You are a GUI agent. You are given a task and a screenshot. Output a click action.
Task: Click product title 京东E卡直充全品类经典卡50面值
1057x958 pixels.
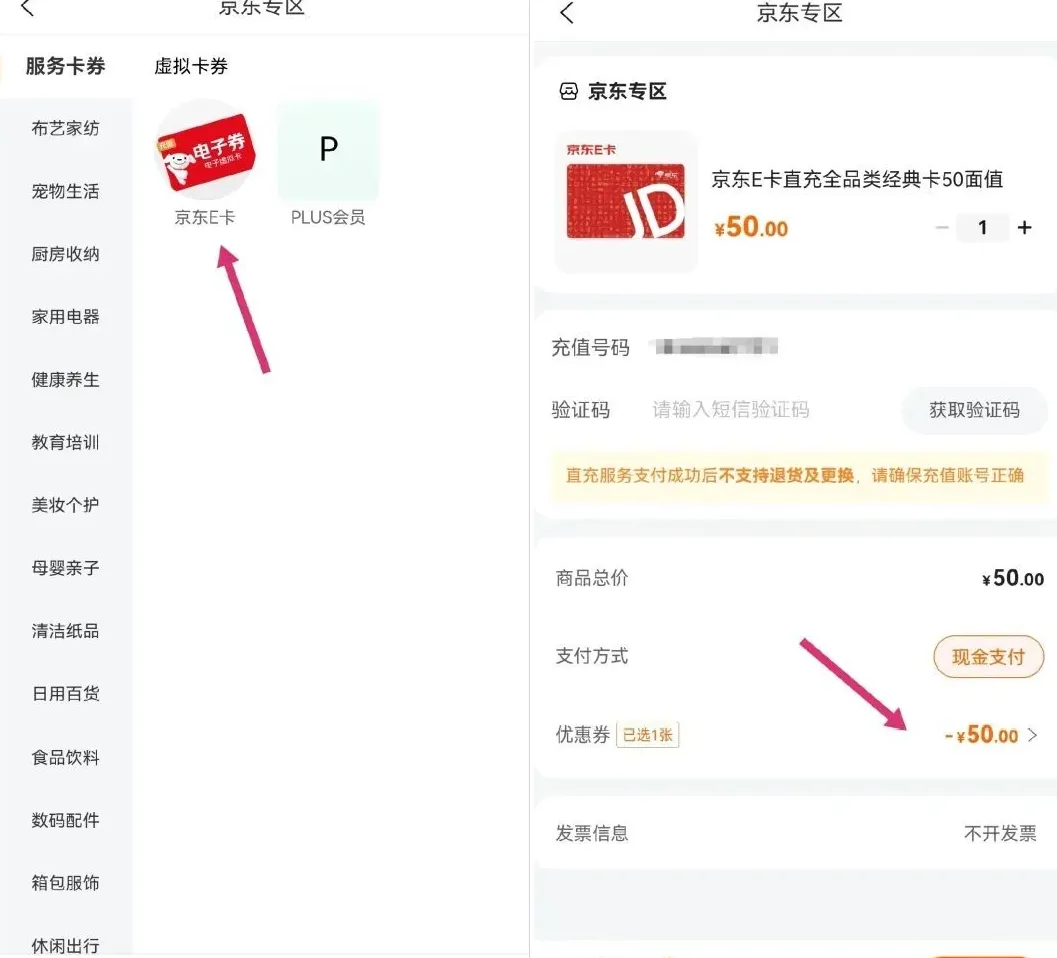pyautogui.click(x=857, y=179)
